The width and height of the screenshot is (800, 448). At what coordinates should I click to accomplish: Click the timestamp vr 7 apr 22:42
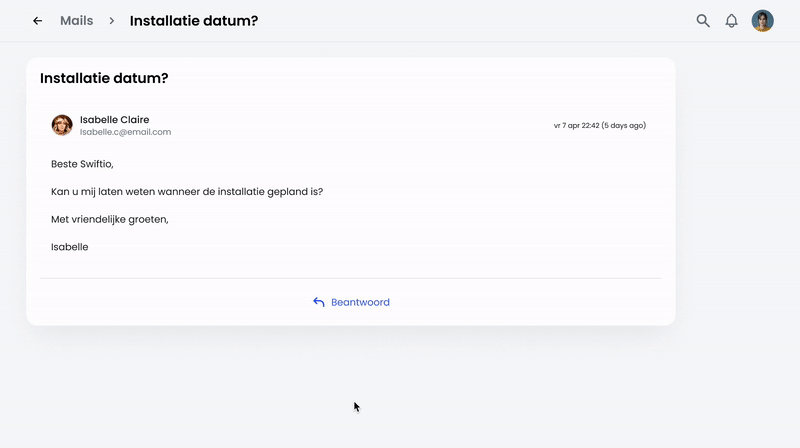point(577,126)
